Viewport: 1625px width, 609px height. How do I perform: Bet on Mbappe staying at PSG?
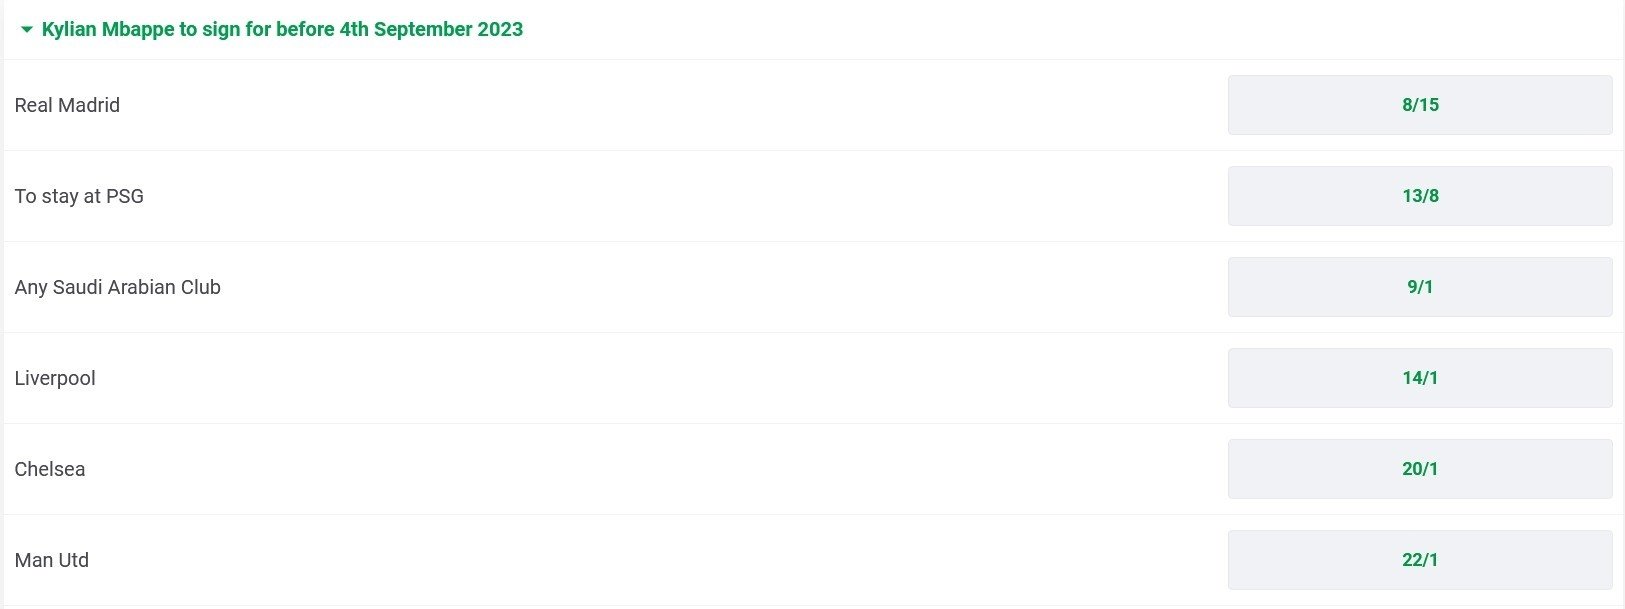tap(1419, 196)
